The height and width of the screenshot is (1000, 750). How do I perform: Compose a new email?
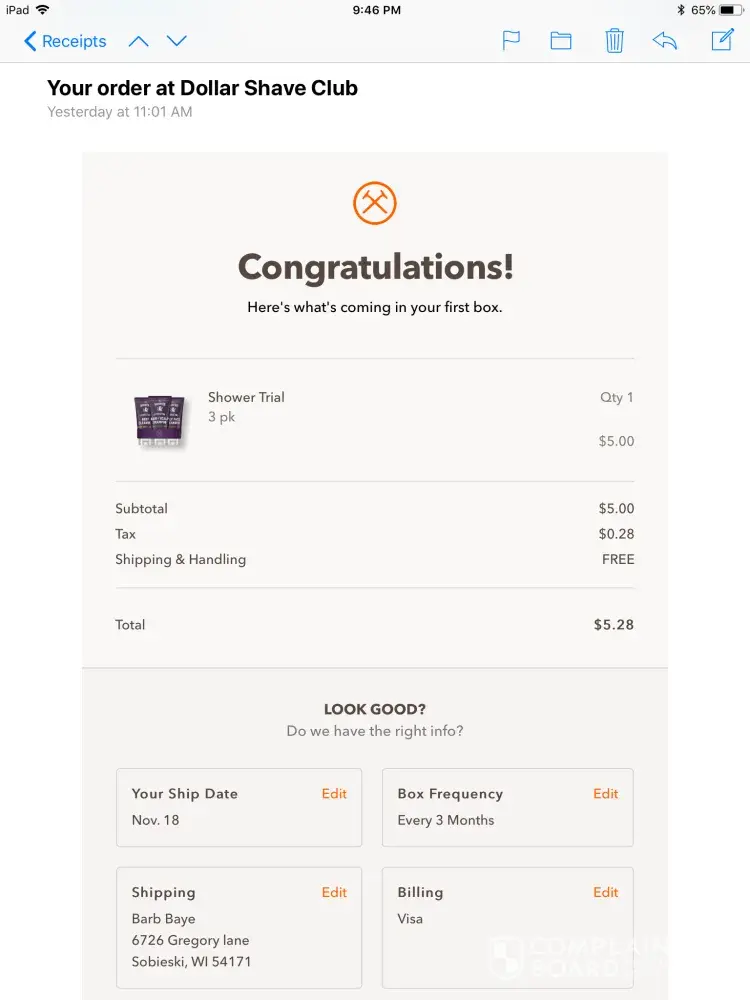coord(722,40)
